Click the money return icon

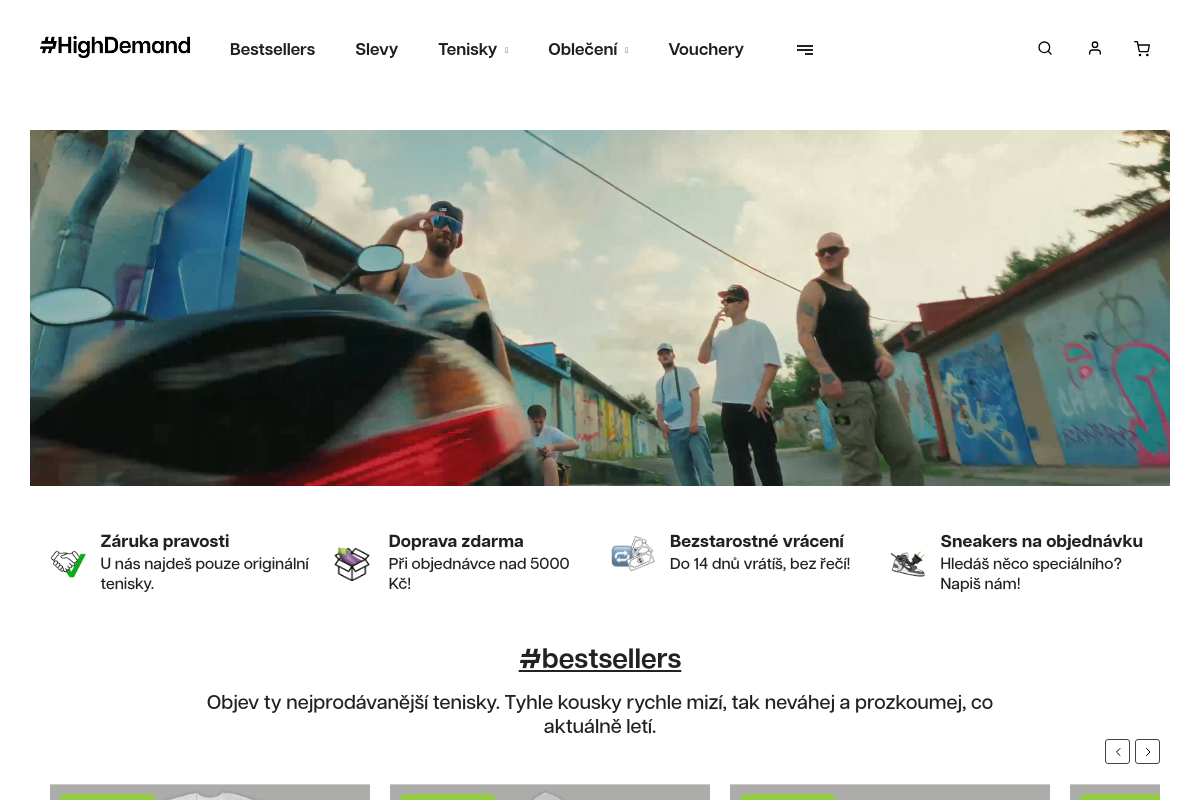coord(632,553)
